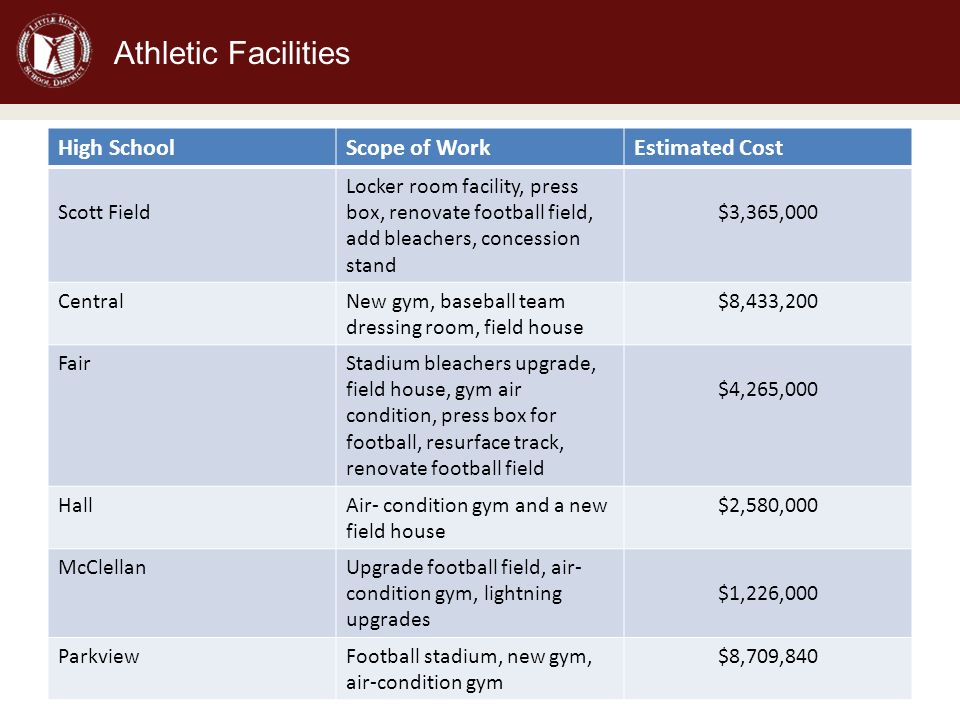Image resolution: width=960 pixels, height=720 pixels.
Task: Select the $1,226,000 McClellan cost
Action: pos(768,593)
